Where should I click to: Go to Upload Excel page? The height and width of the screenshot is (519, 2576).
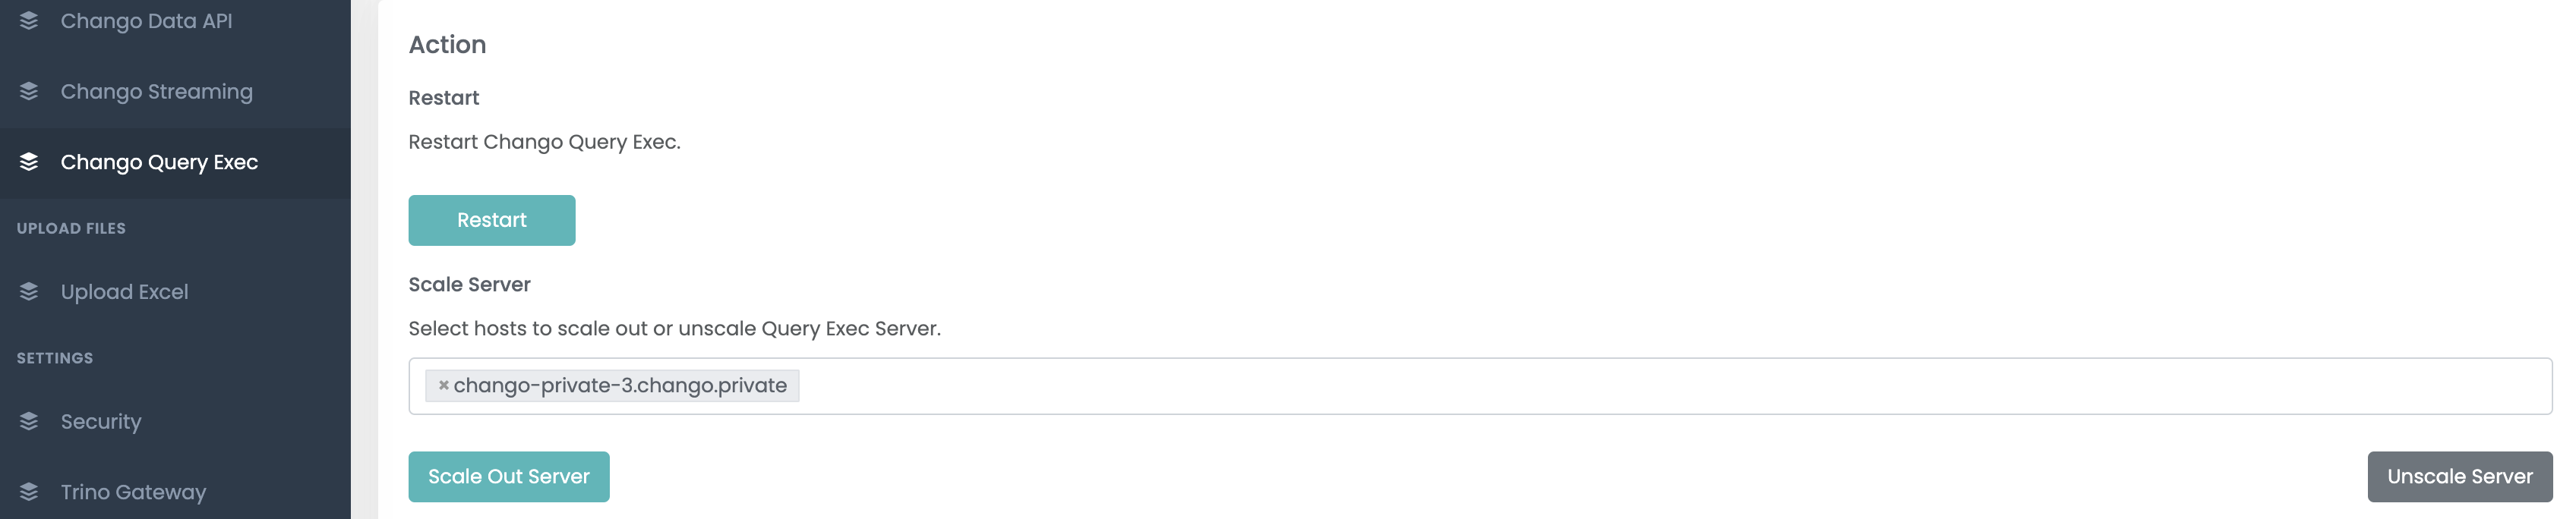click(x=175, y=292)
